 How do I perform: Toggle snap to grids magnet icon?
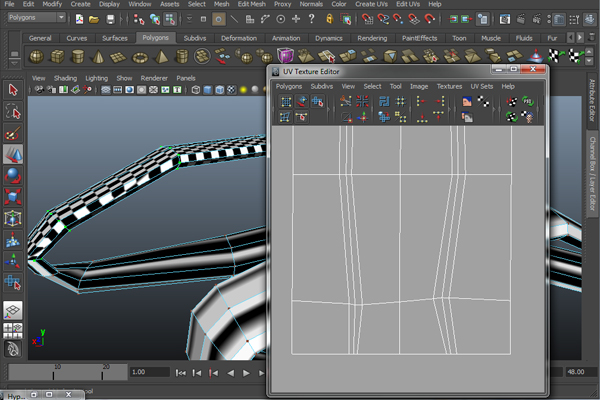click(x=367, y=18)
